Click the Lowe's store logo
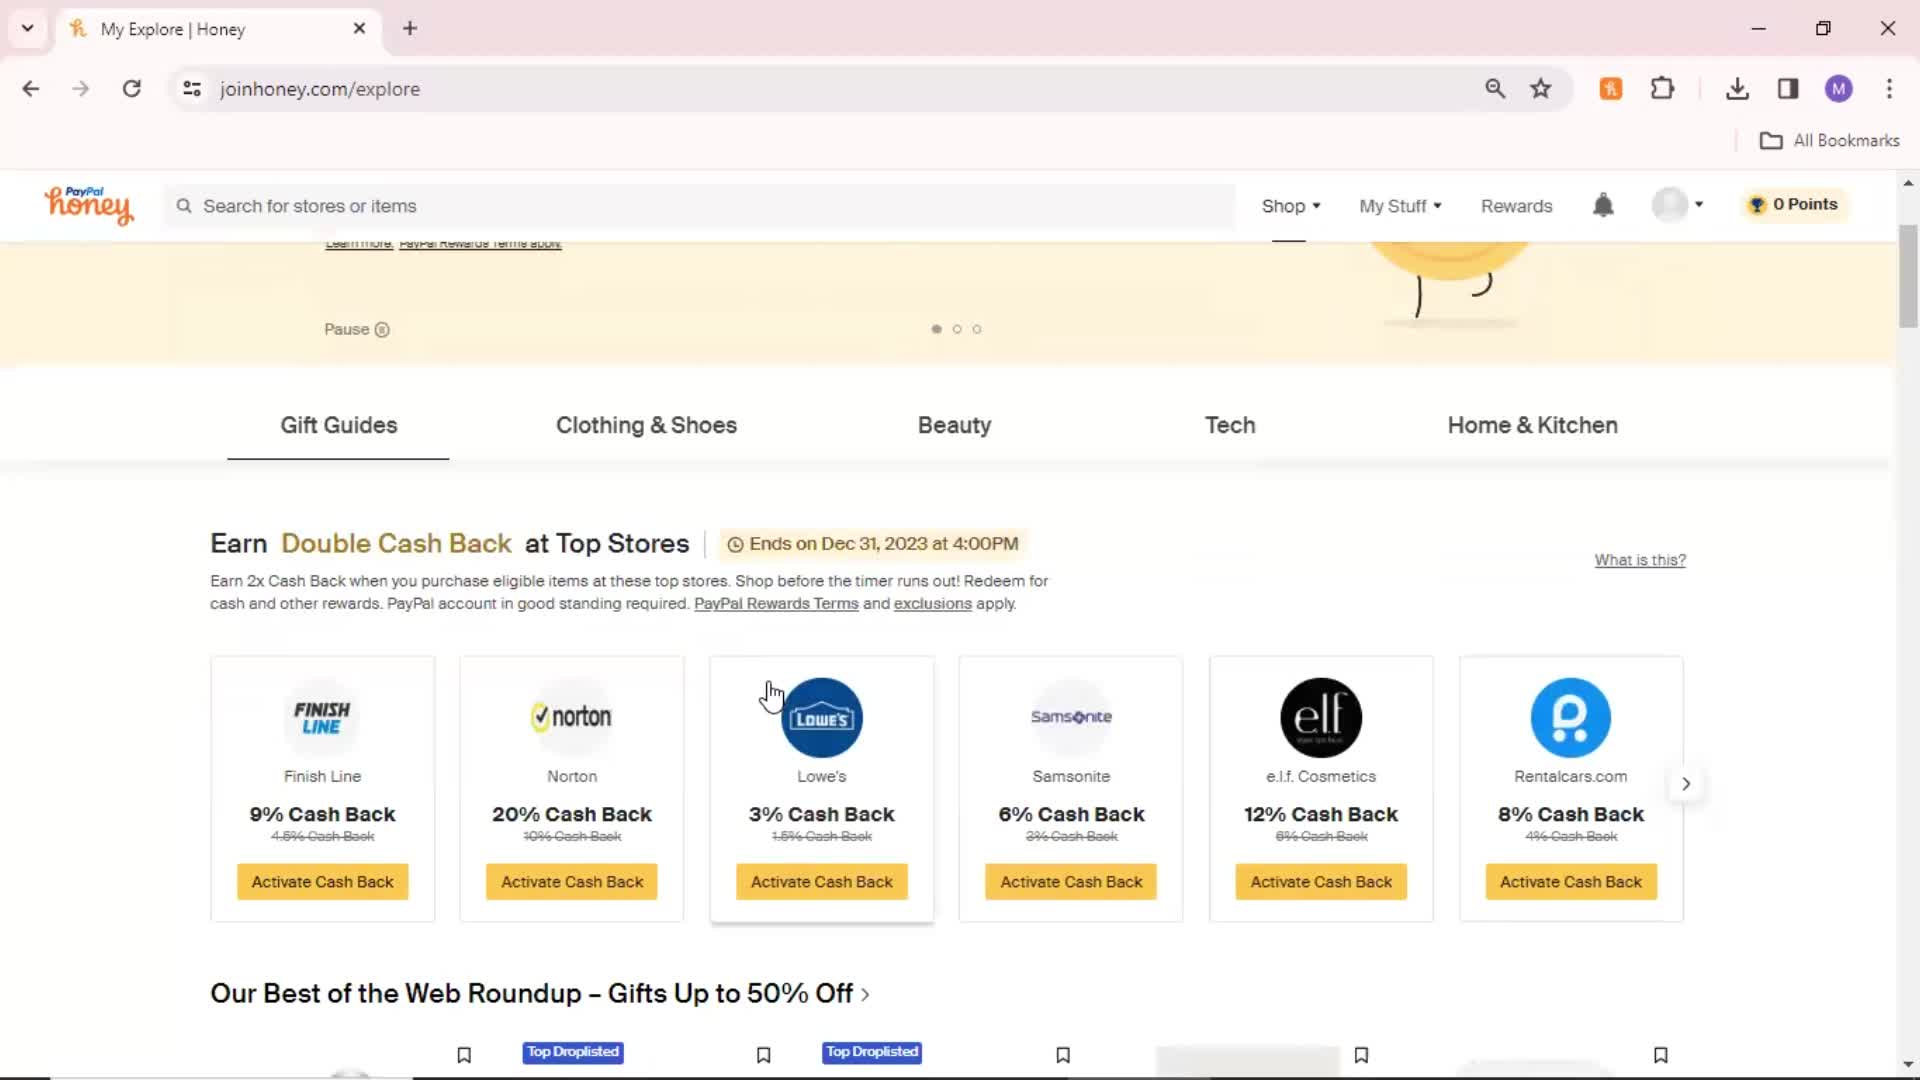 [x=822, y=717]
